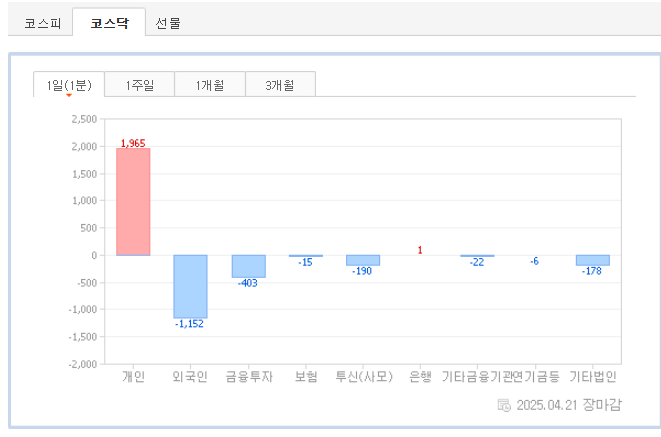Click the blue 외국인 bar of -1,152

[x=190, y=287]
